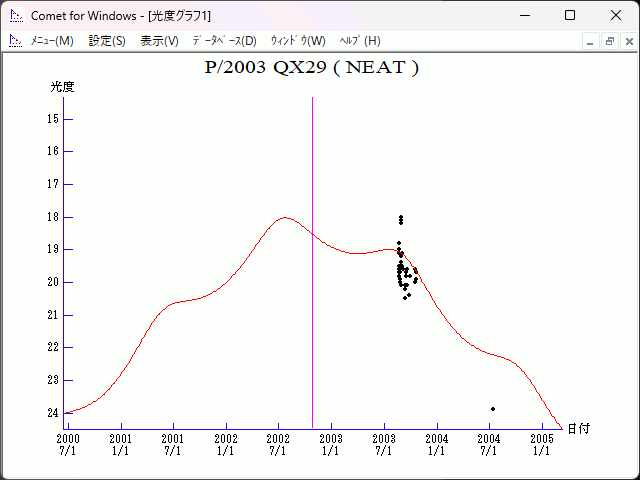Open the 設定(S) settings menu
Screen dimensions: 640x480
(107, 41)
